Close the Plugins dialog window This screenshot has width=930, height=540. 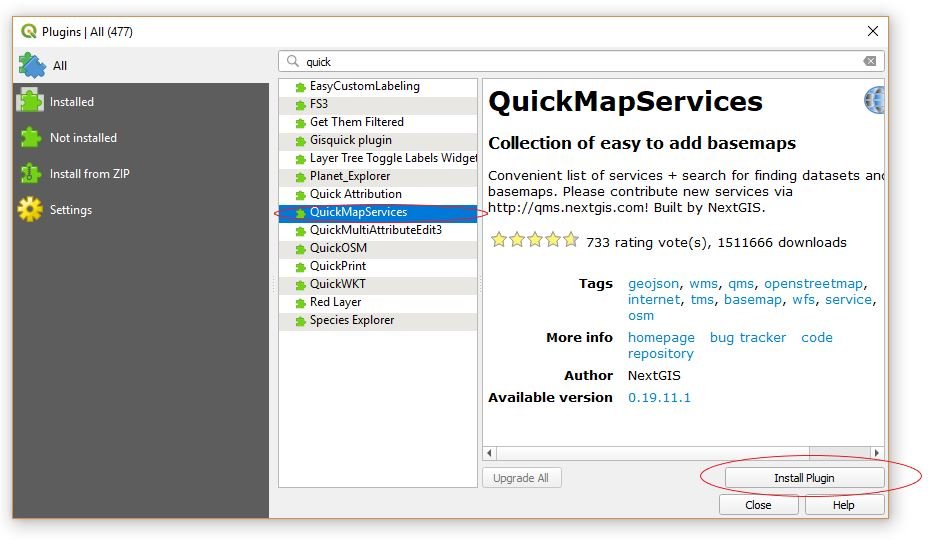click(x=872, y=31)
